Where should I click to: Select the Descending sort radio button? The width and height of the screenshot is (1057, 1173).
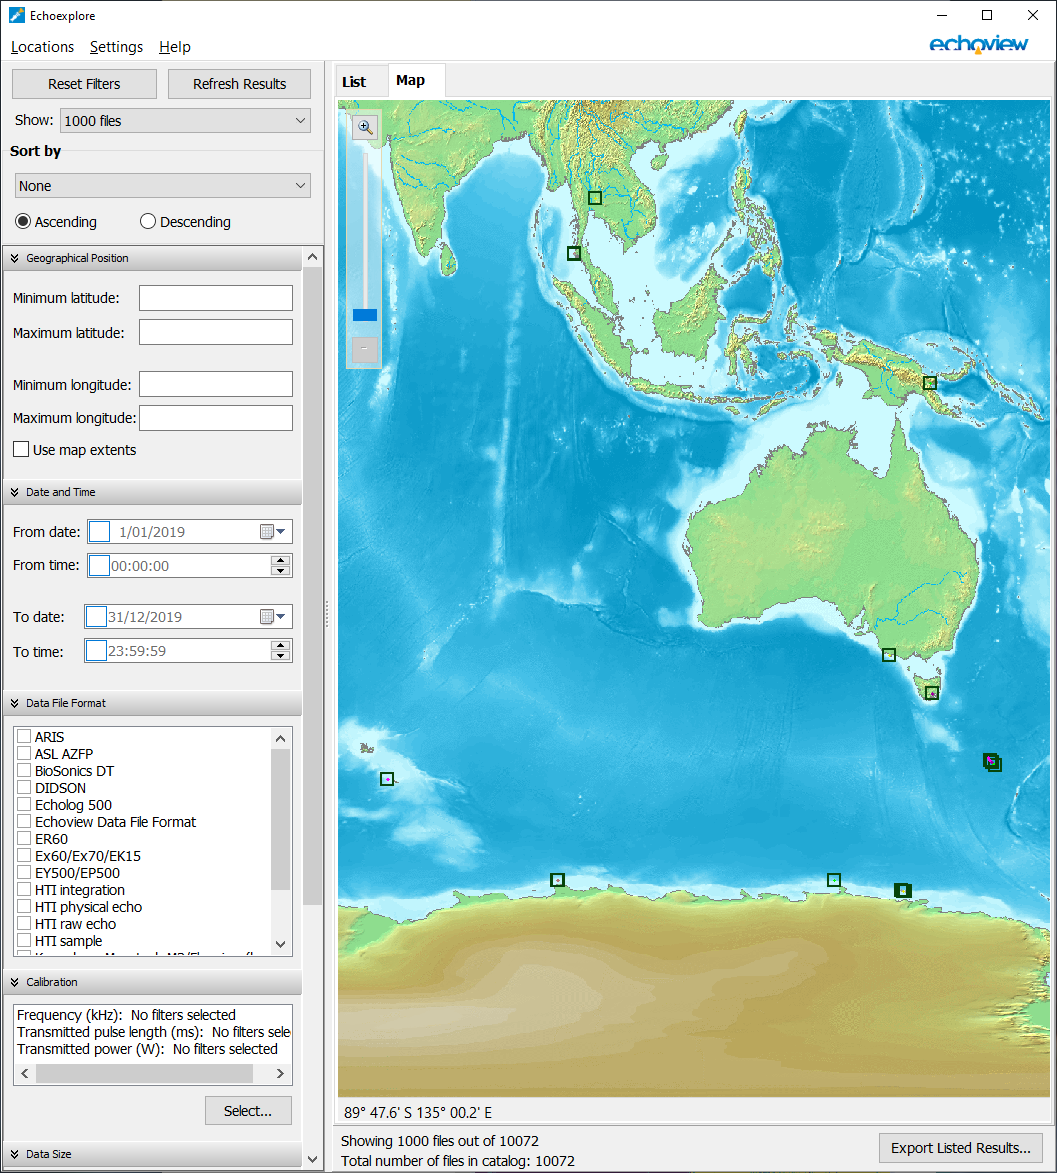coord(147,221)
